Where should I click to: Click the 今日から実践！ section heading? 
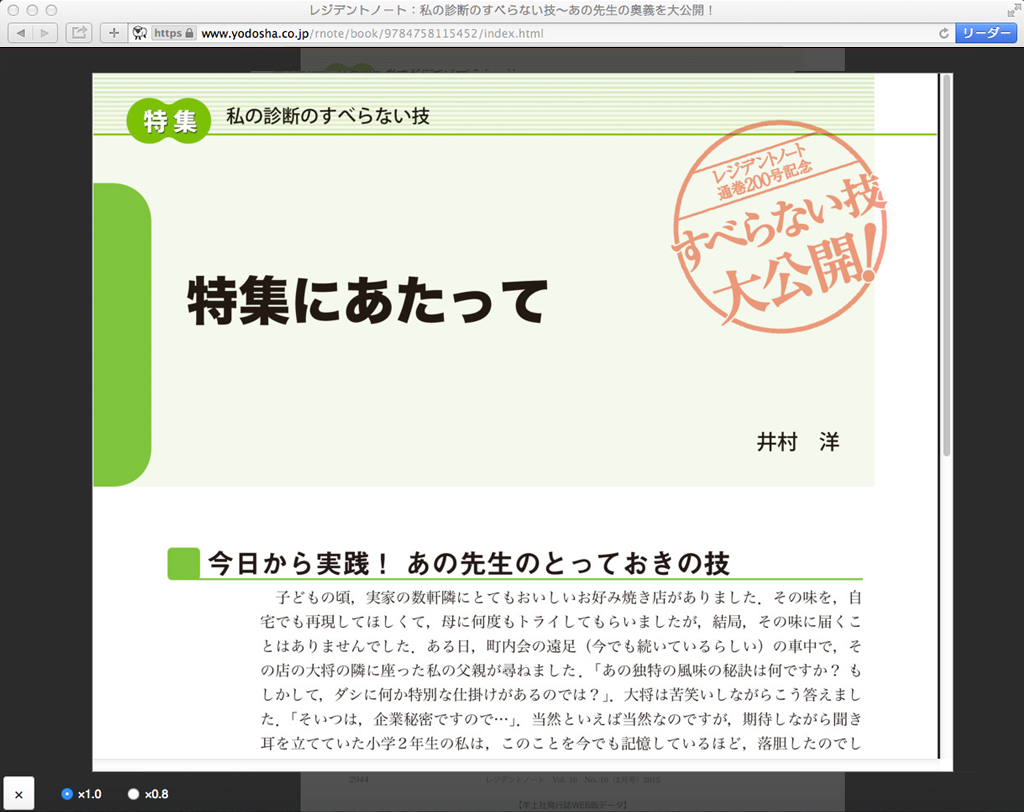pos(467,563)
